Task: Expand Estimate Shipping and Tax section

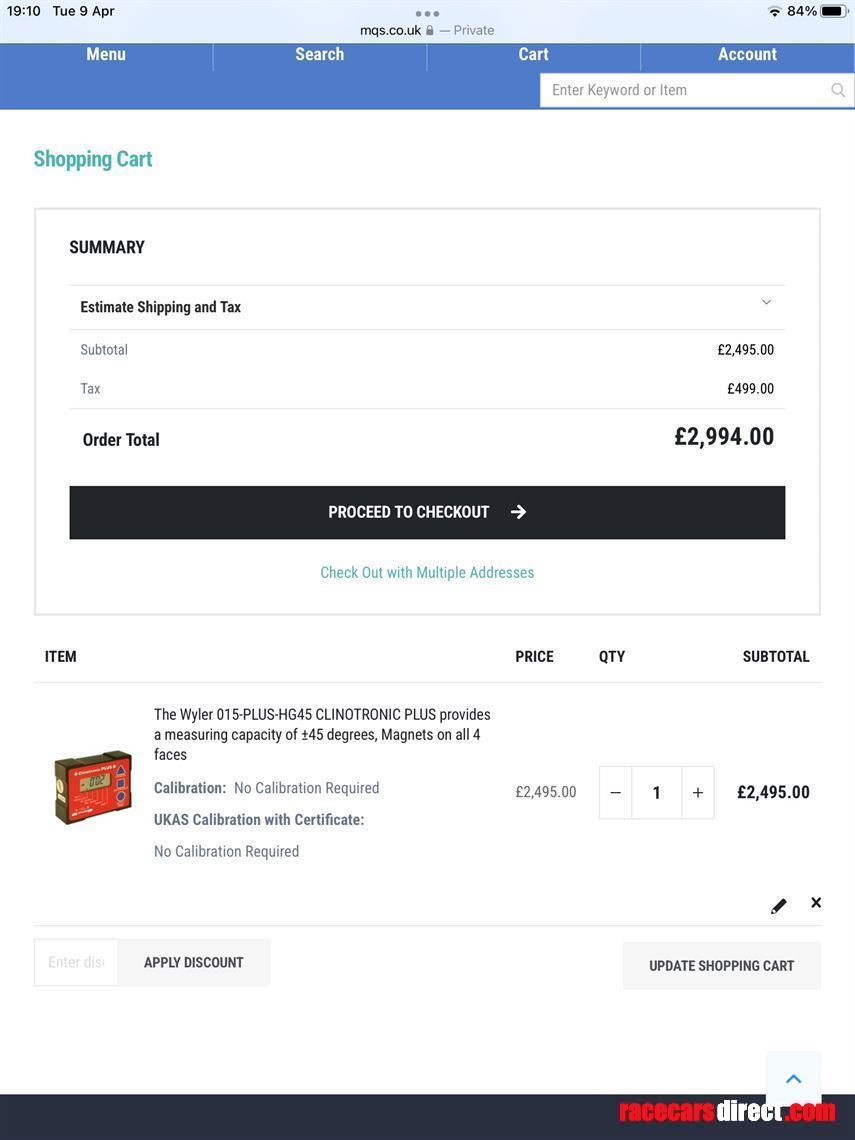Action: pos(161,307)
